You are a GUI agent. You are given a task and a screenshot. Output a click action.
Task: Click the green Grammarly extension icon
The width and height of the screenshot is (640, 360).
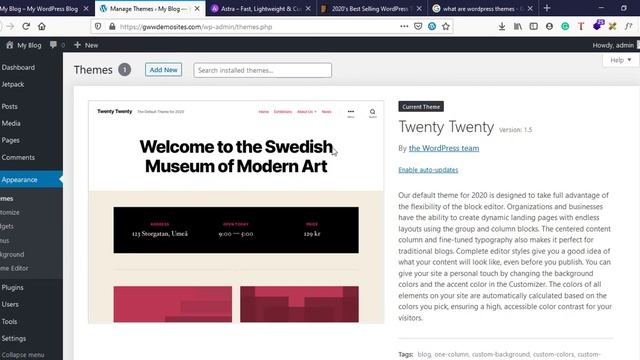[565, 26]
